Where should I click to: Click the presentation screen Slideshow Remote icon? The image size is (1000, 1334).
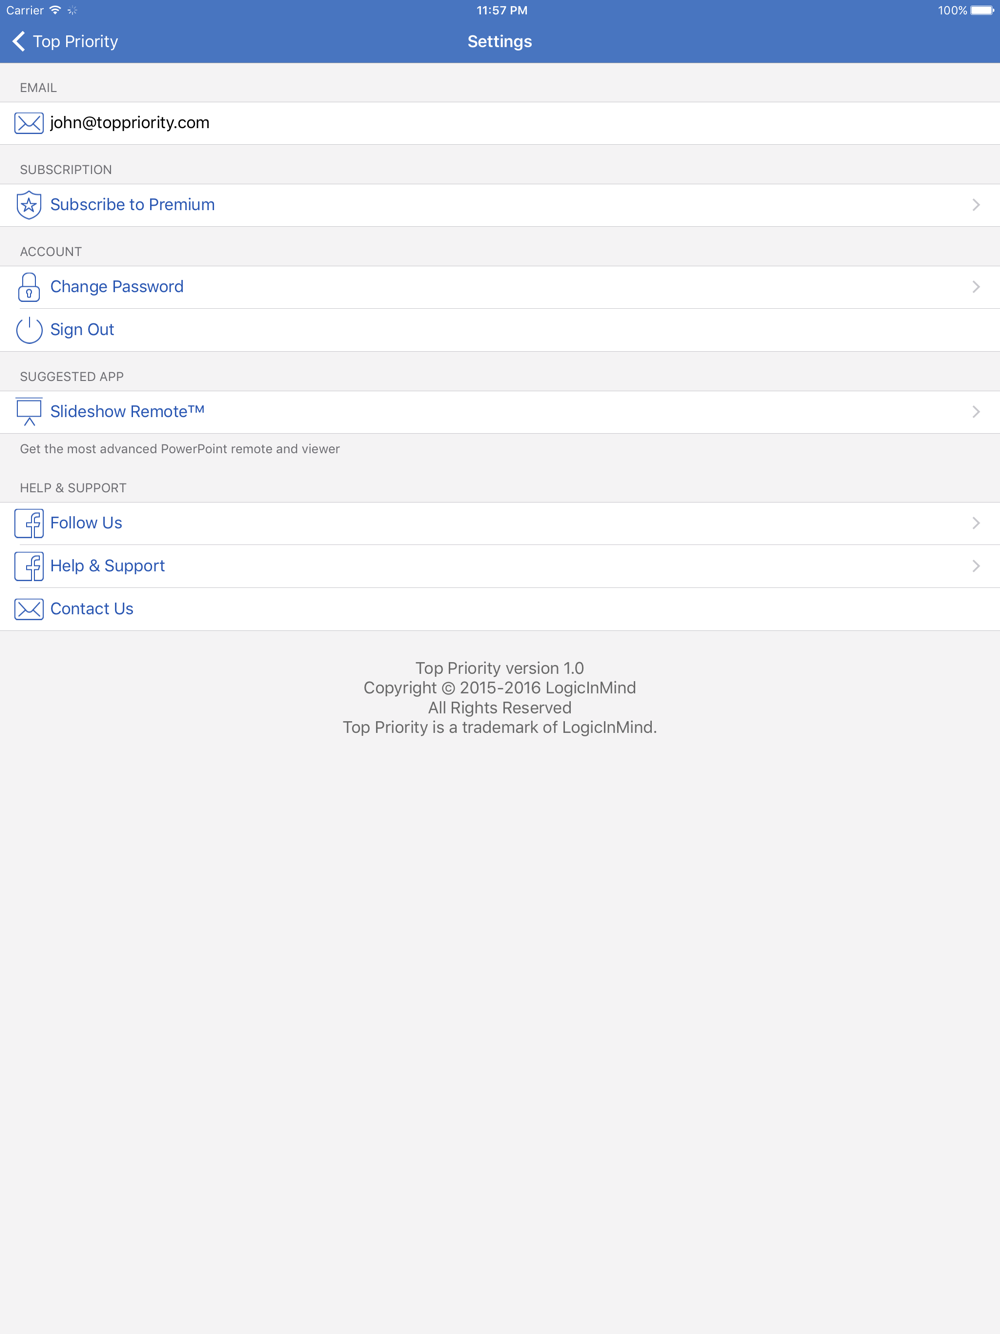pos(29,412)
